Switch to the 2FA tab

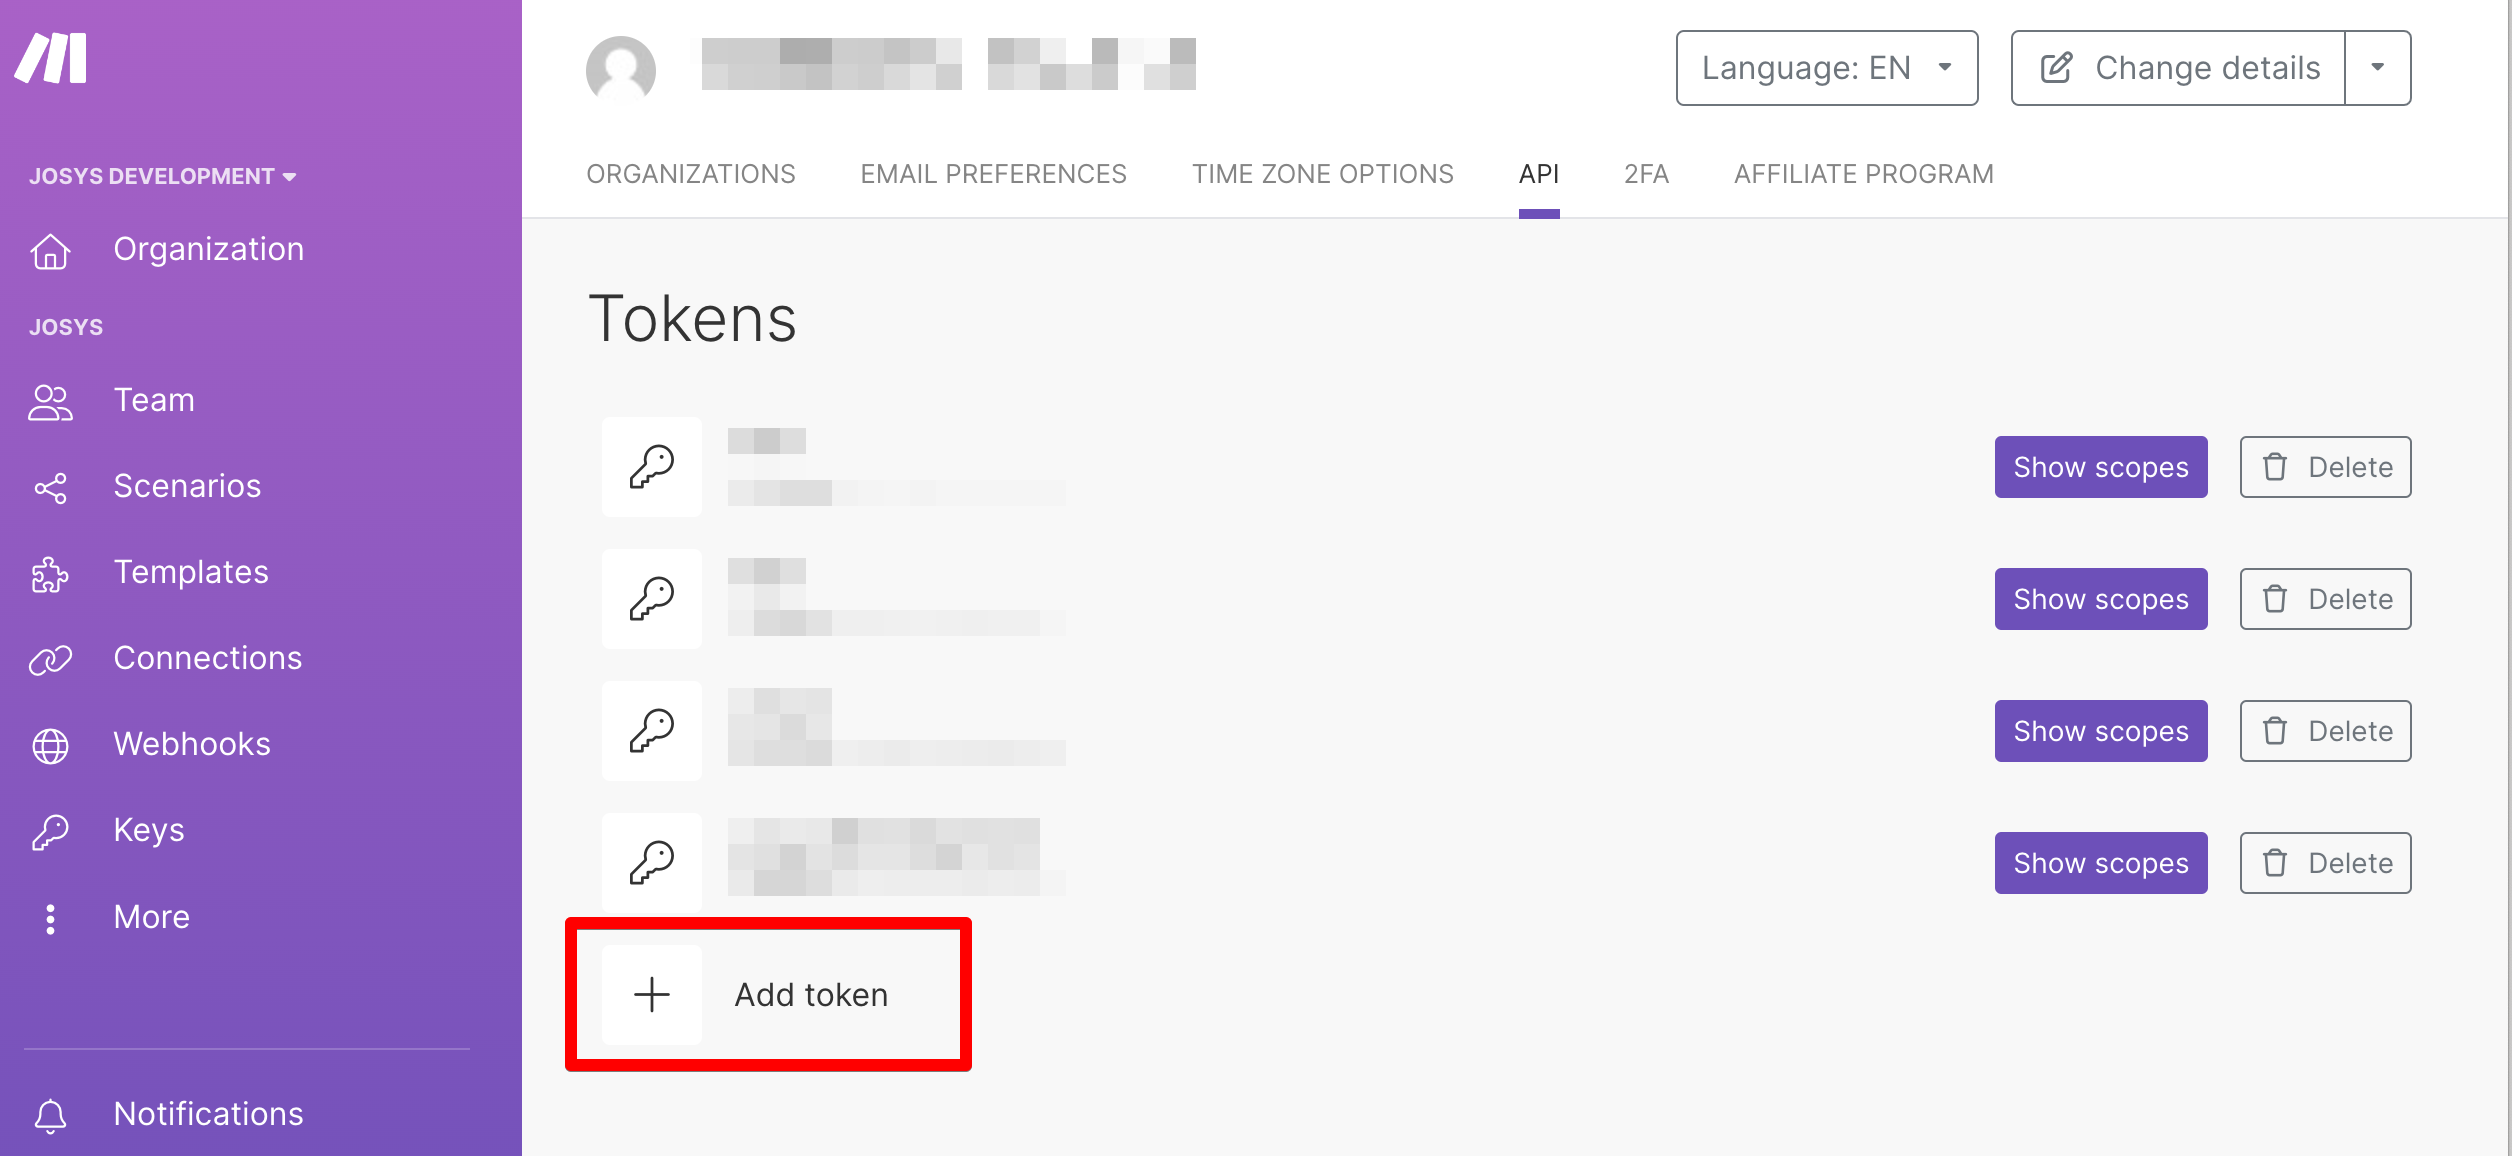(1646, 174)
